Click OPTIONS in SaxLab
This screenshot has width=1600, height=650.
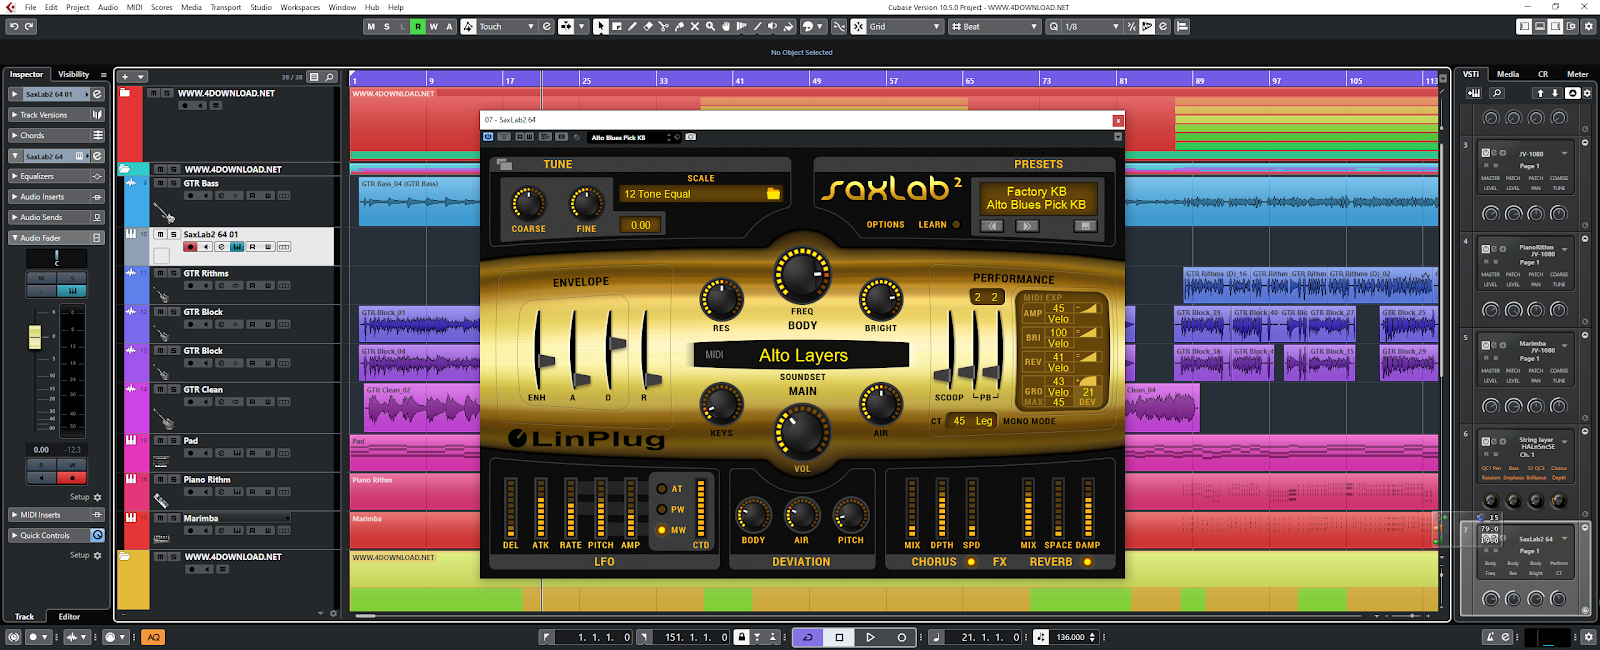885,225
